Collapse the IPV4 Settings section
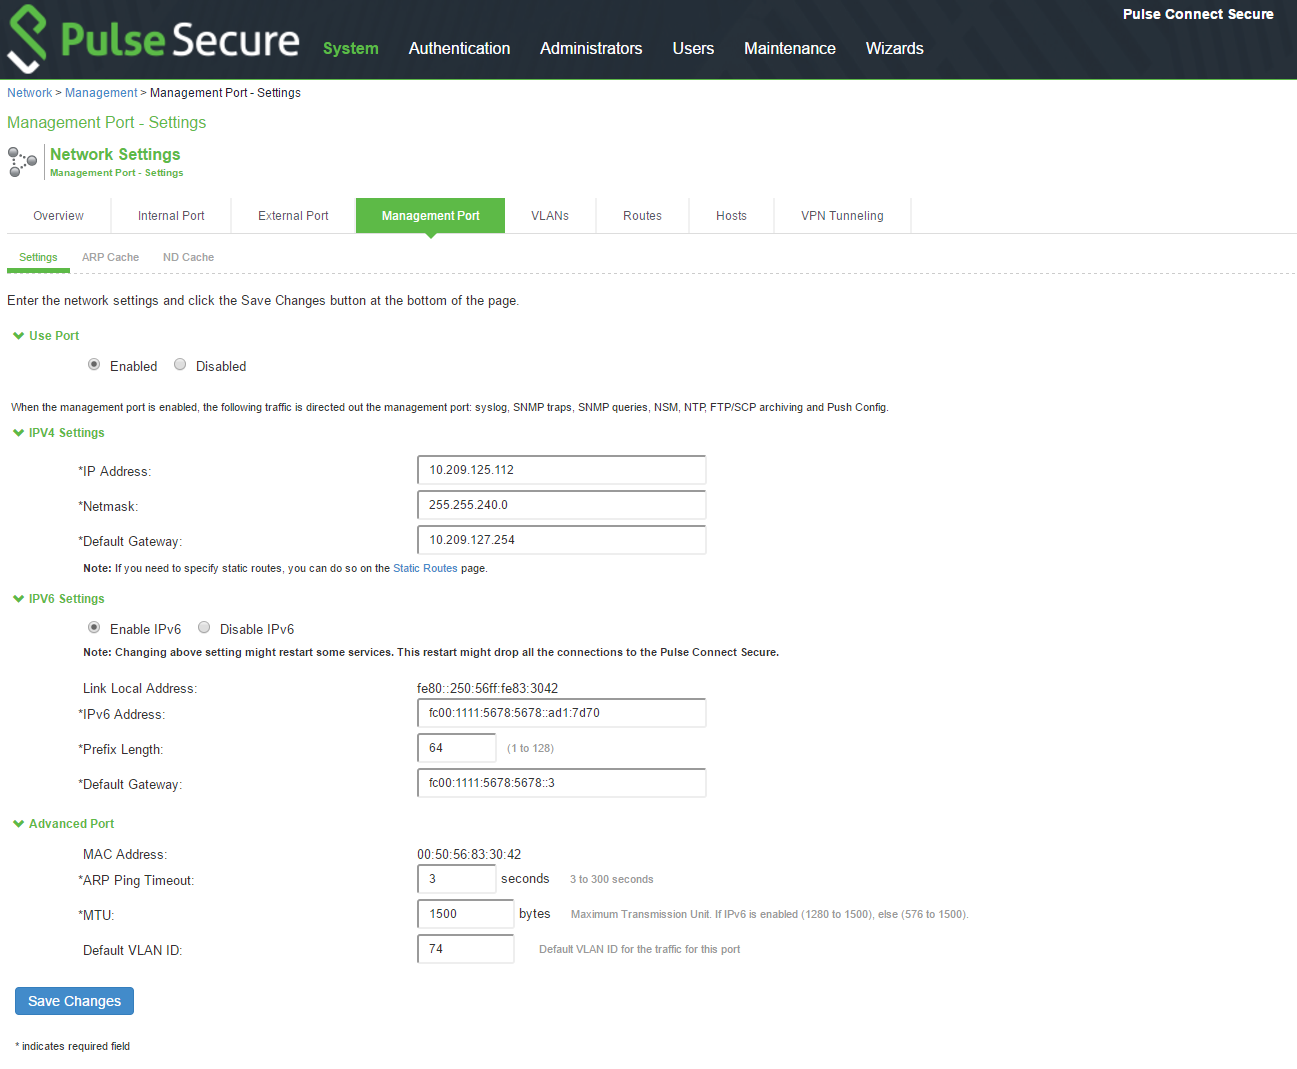Image resolution: width=1297 pixels, height=1069 pixels. pos(58,433)
